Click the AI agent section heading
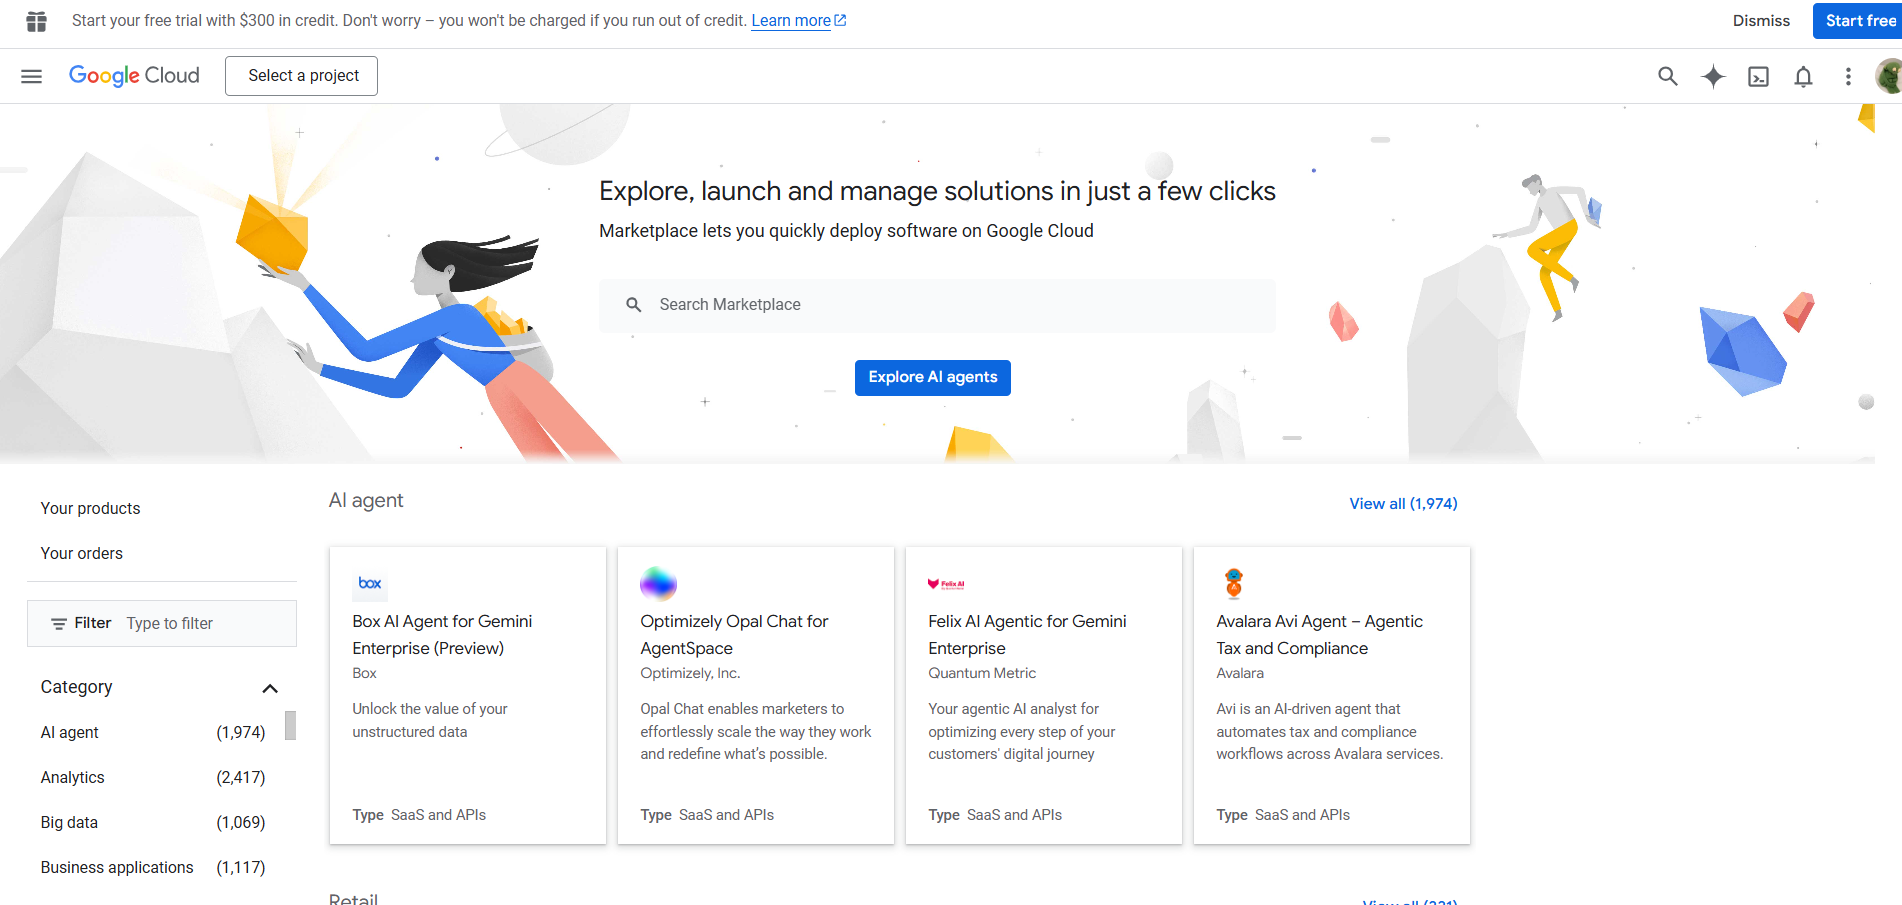The image size is (1902, 905). click(x=366, y=501)
